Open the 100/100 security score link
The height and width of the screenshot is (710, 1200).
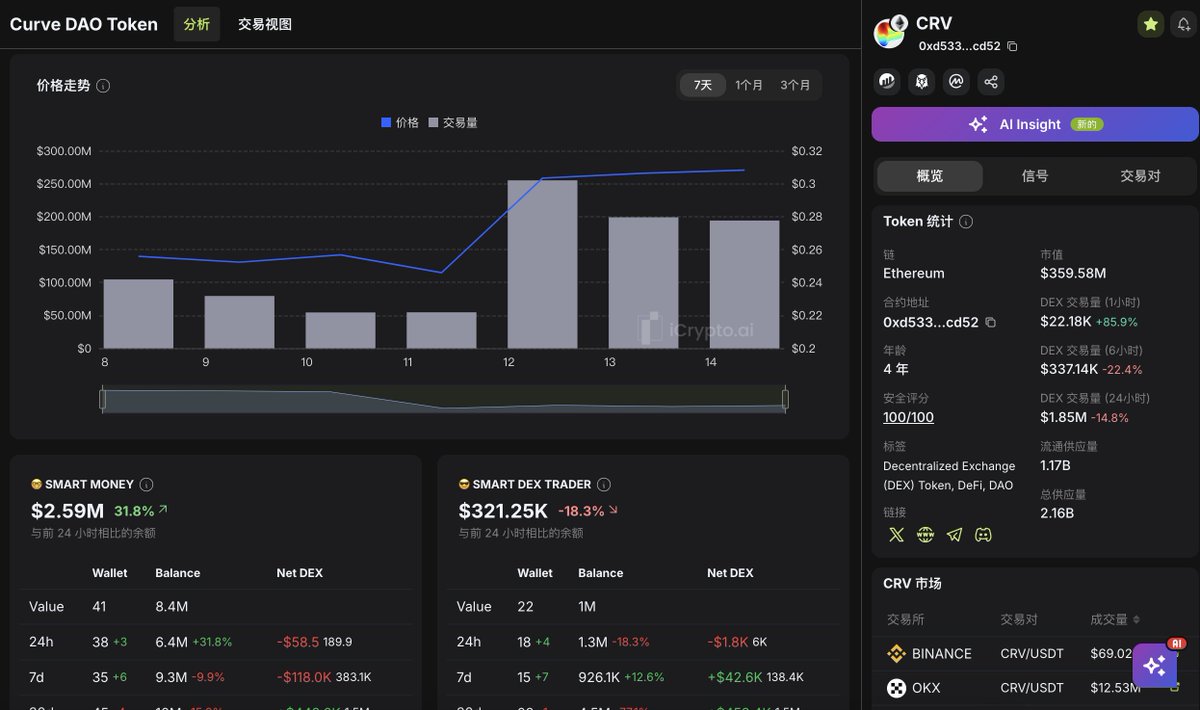pos(908,418)
